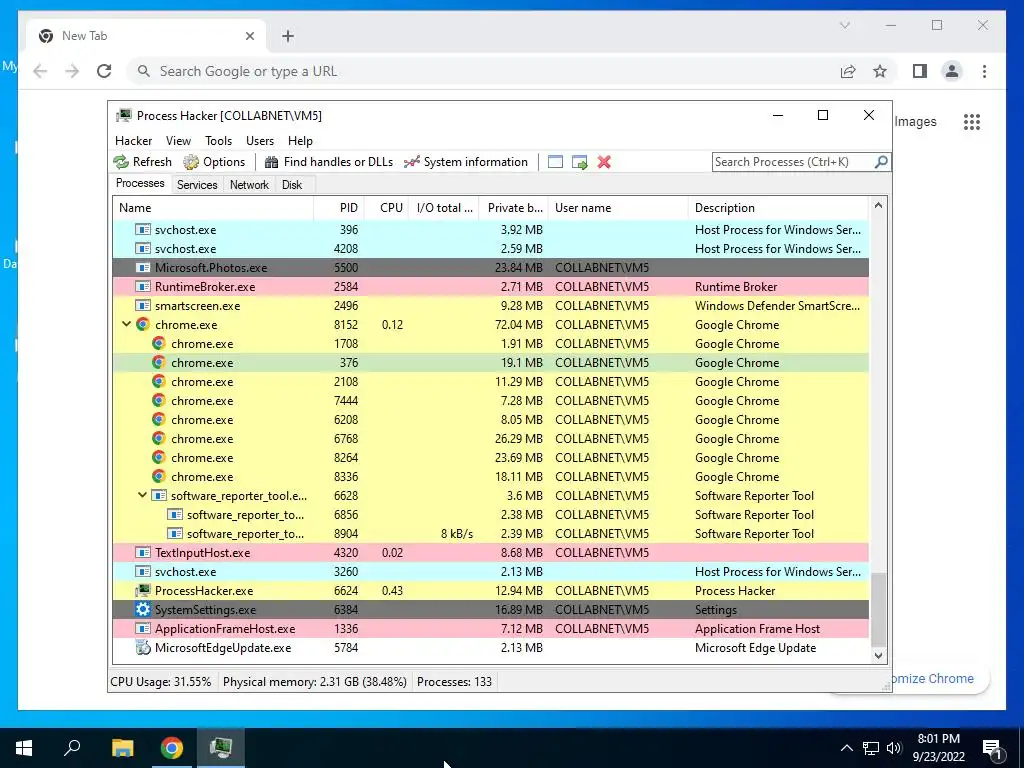Select the ApplicationFrameHost.exe row
This screenshot has height=768, width=1024.
[x=490, y=629]
